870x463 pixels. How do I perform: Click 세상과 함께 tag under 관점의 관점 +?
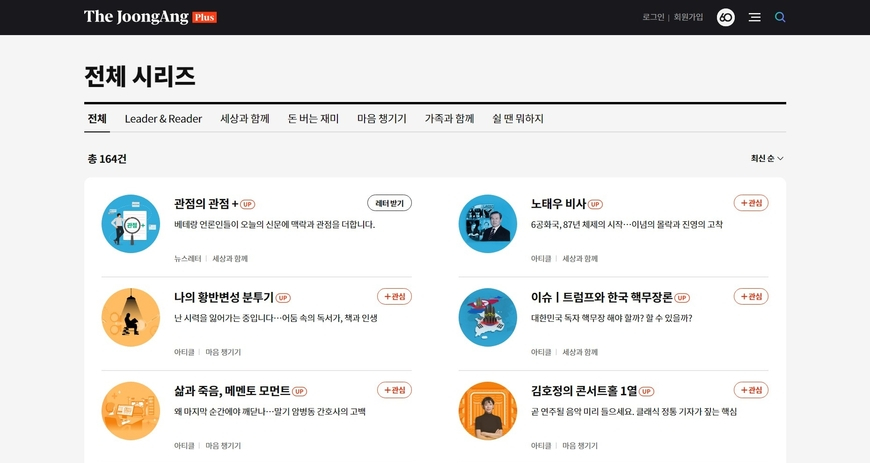pyautogui.click(x=230, y=259)
